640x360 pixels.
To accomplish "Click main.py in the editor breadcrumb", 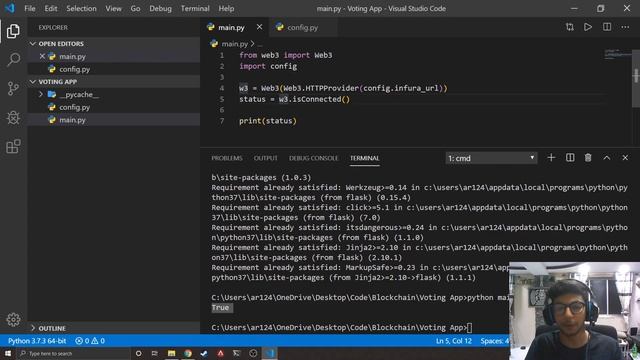I will pos(234,44).
